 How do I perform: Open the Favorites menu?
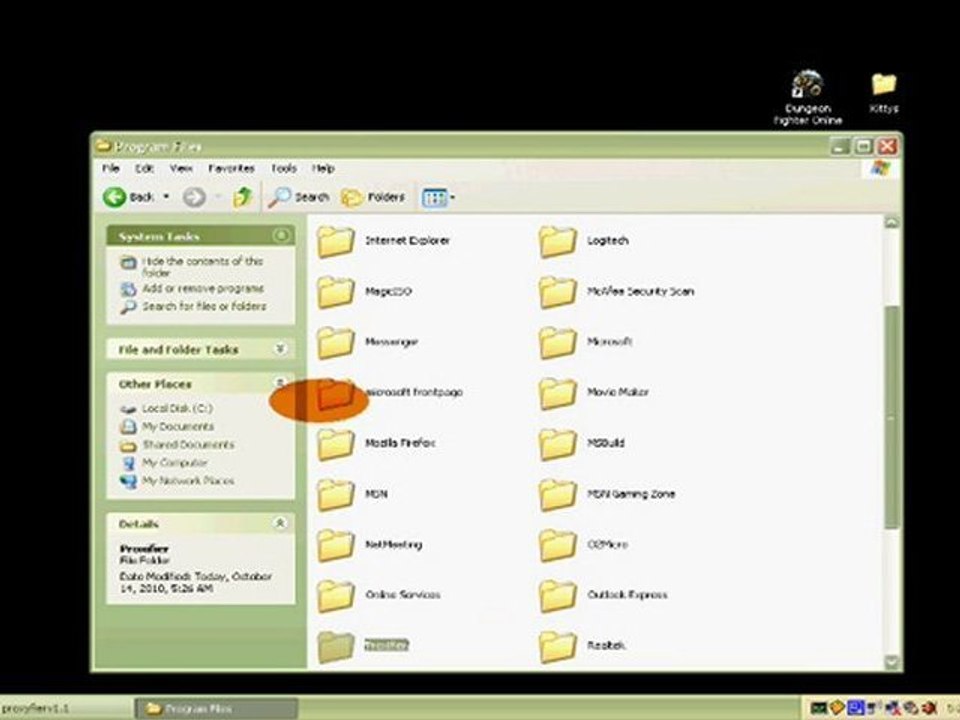231,168
